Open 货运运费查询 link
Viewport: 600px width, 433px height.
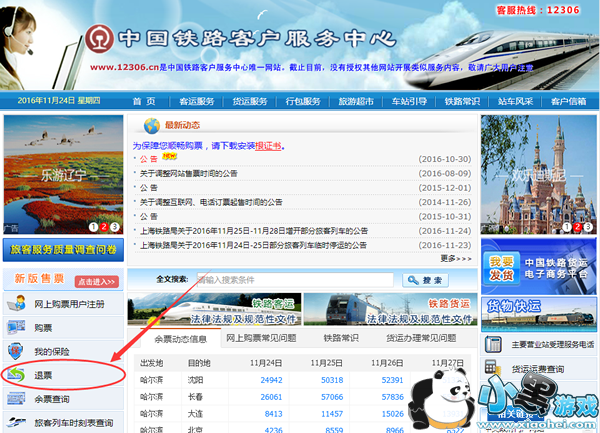tap(538, 369)
